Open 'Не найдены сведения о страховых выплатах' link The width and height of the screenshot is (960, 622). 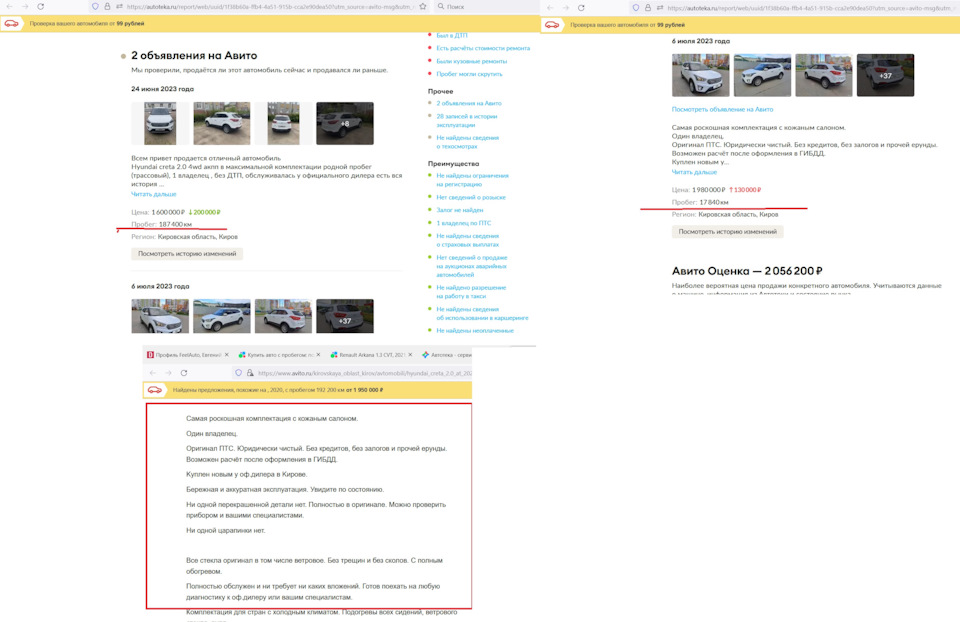coord(467,240)
